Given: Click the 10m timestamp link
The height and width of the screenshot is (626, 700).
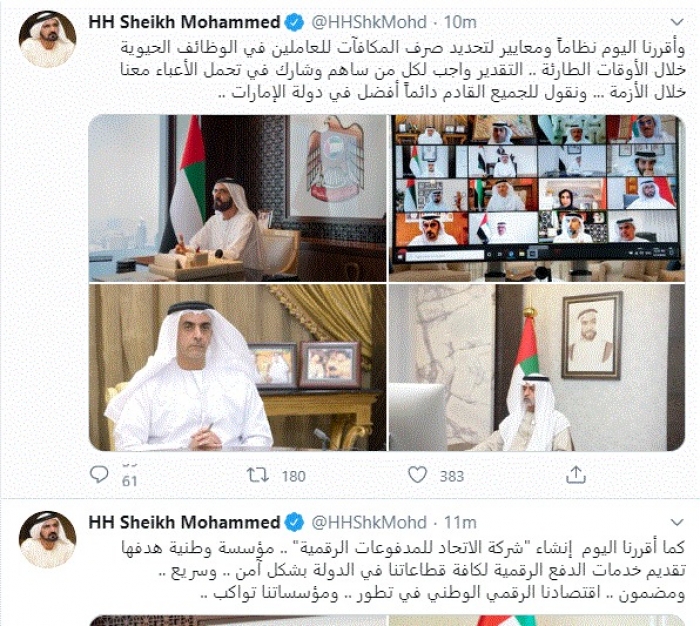Looking at the screenshot, I should [x=460, y=22].
